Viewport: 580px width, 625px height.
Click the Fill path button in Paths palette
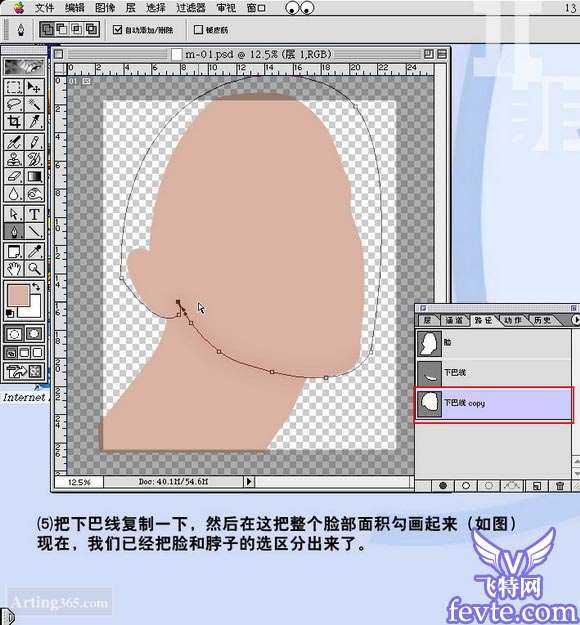click(443, 485)
